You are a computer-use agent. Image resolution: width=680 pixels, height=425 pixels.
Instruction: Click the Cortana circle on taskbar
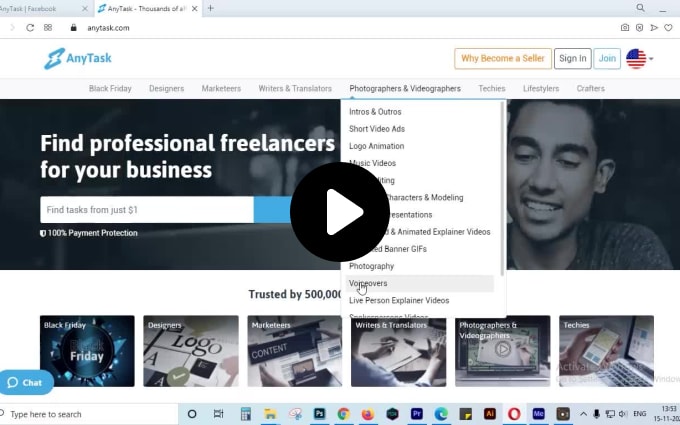click(192, 414)
